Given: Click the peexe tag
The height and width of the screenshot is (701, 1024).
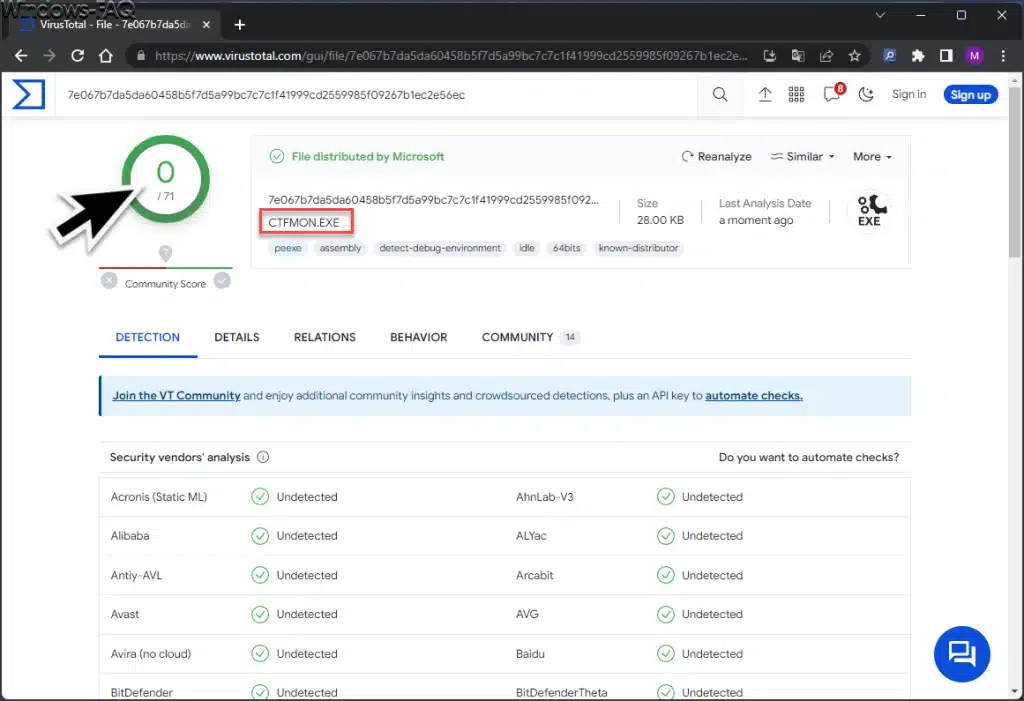Looking at the screenshot, I should 288,248.
